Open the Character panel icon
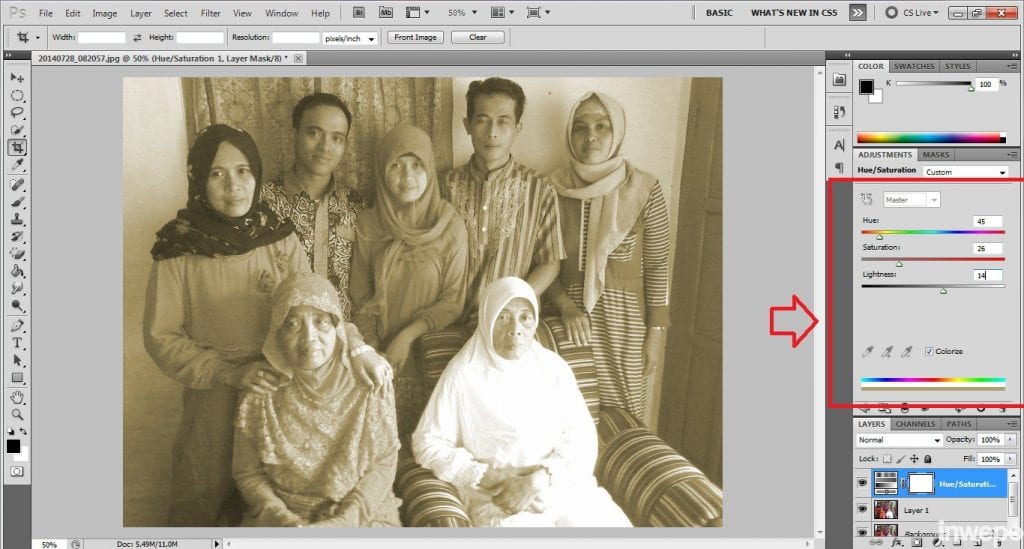Image resolution: width=1024 pixels, height=549 pixels. (x=839, y=145)
